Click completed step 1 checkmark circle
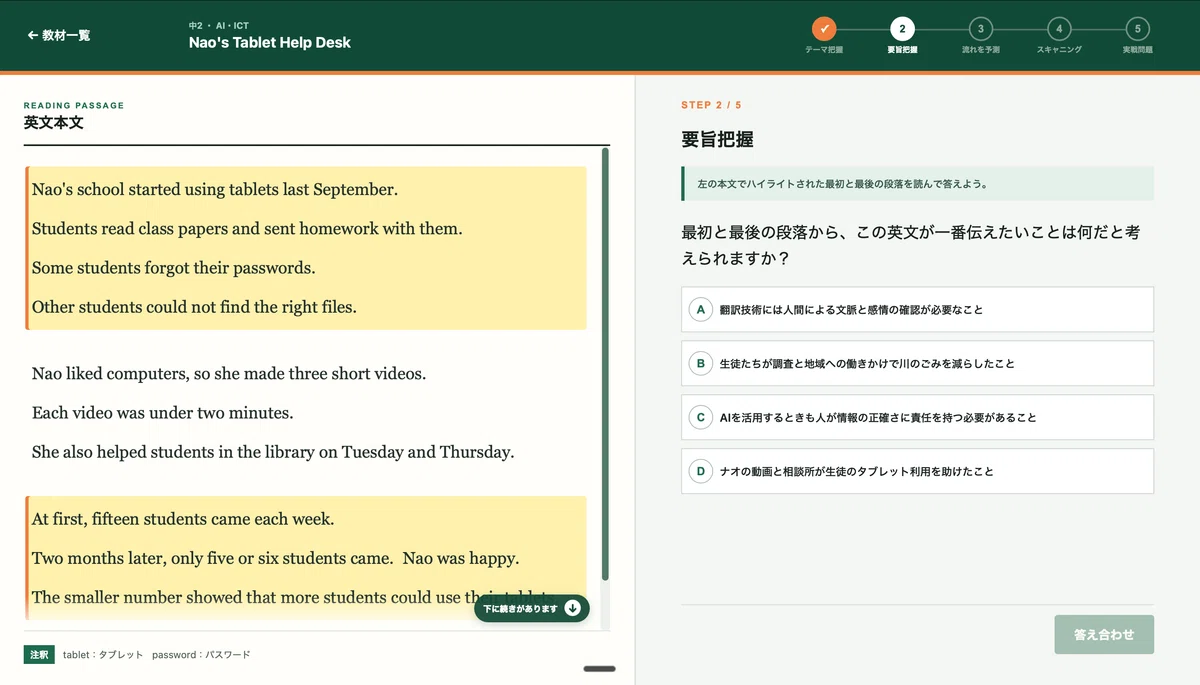1200x685 pixels. click(824, 29)
